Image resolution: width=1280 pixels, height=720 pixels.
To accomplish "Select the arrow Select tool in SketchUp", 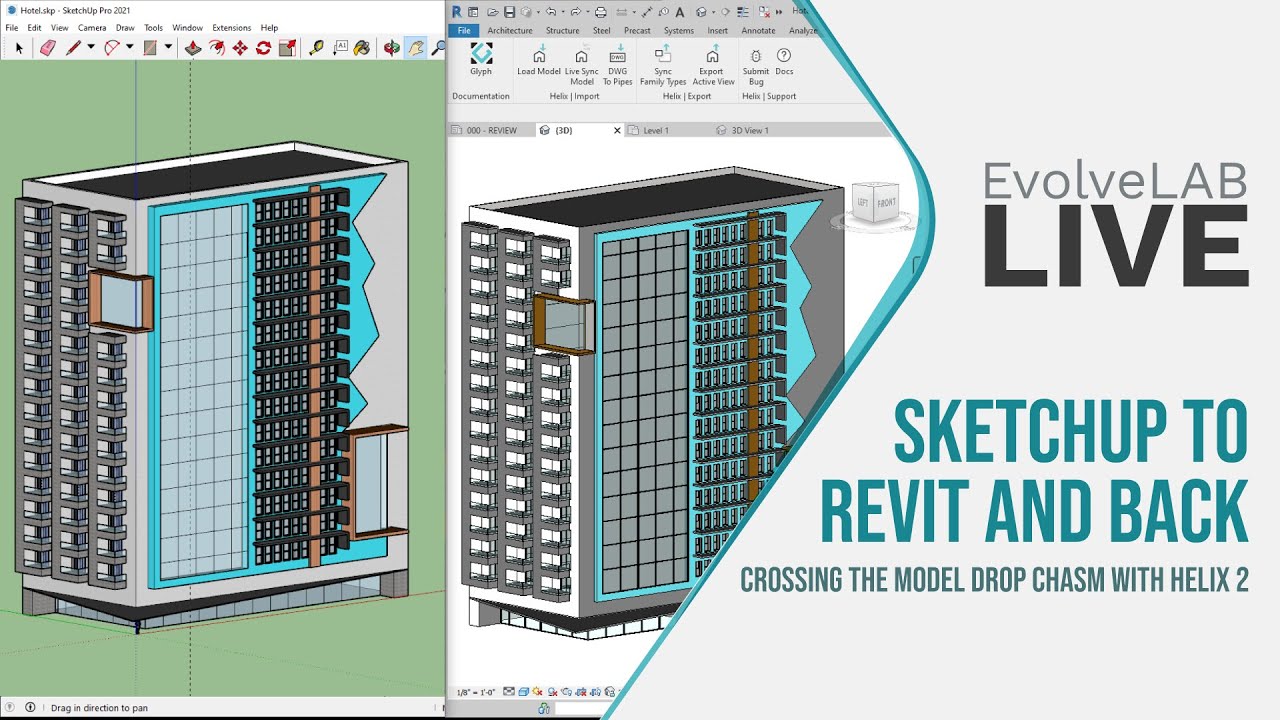I will (x=19, y=47).
